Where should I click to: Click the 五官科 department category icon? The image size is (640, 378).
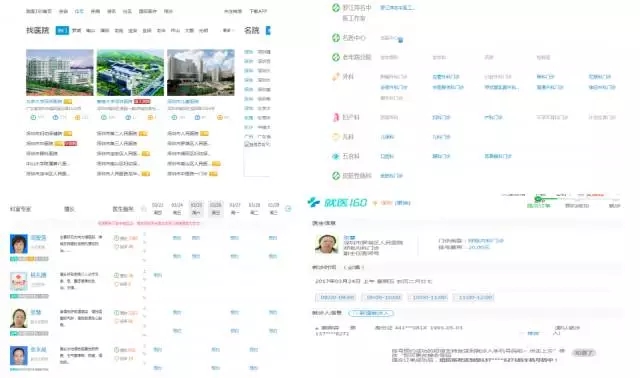(336, 156)
